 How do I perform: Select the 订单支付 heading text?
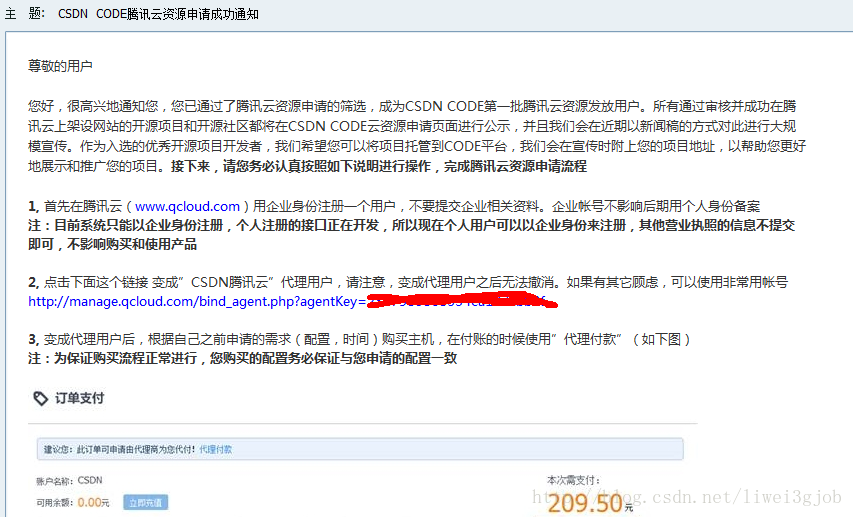coord(79,398)
